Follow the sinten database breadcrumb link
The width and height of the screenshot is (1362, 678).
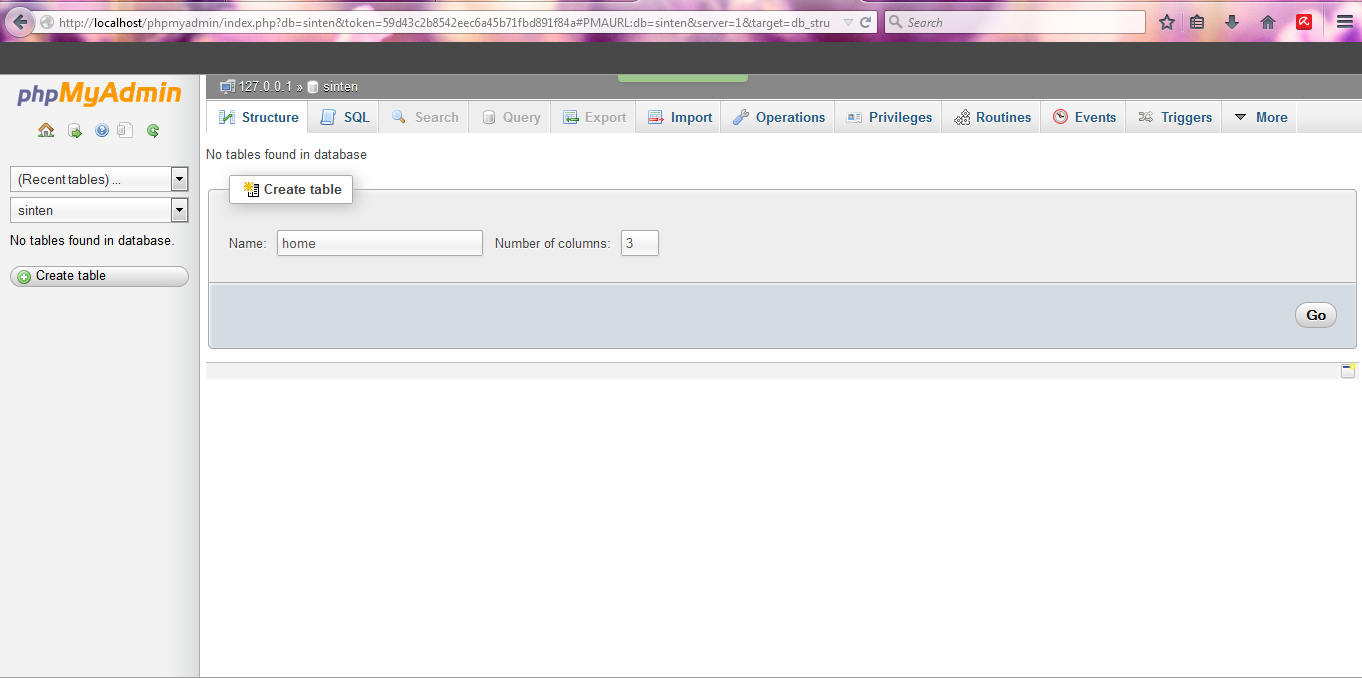(340, 87)
